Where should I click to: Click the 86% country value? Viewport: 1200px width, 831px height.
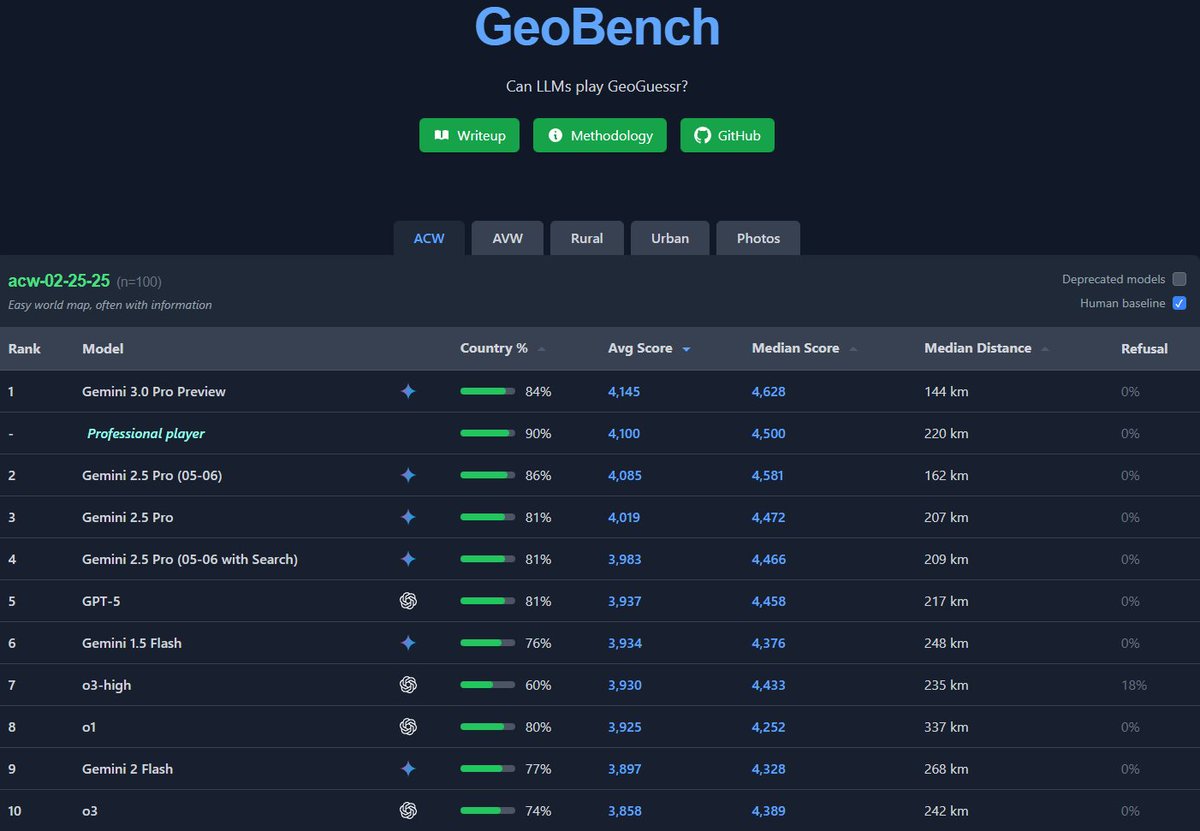click(538, 476)
